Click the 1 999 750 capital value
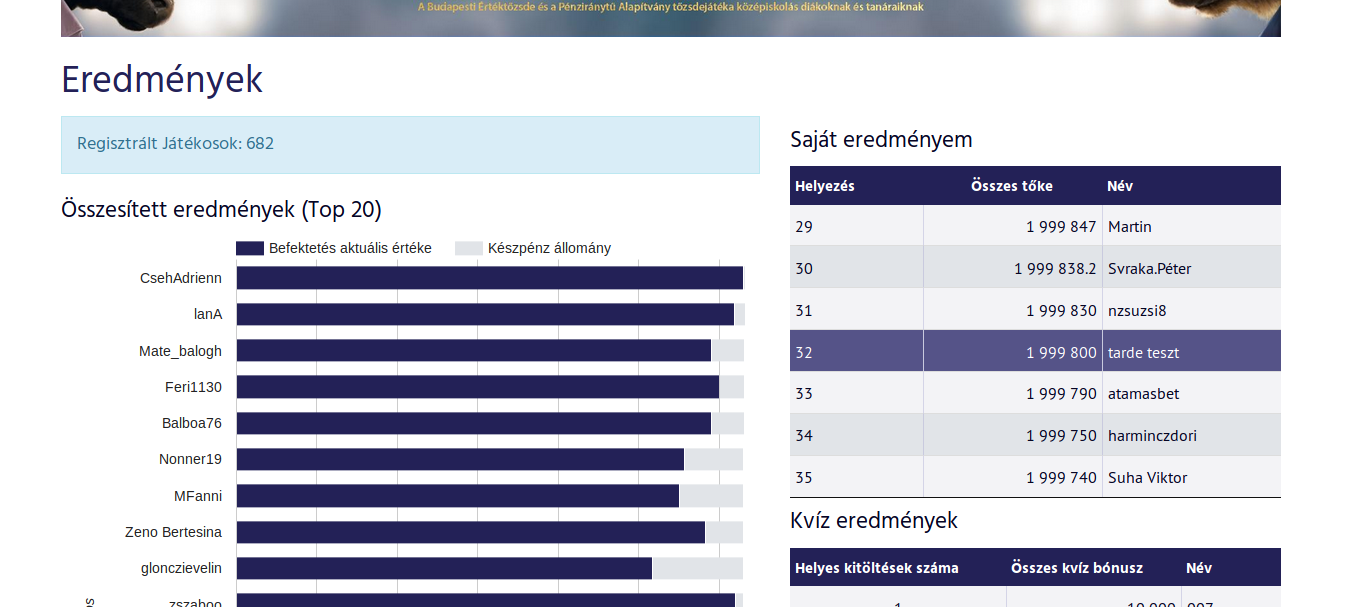Screen dimensions: 1365x607 [x=1061, y=436]
